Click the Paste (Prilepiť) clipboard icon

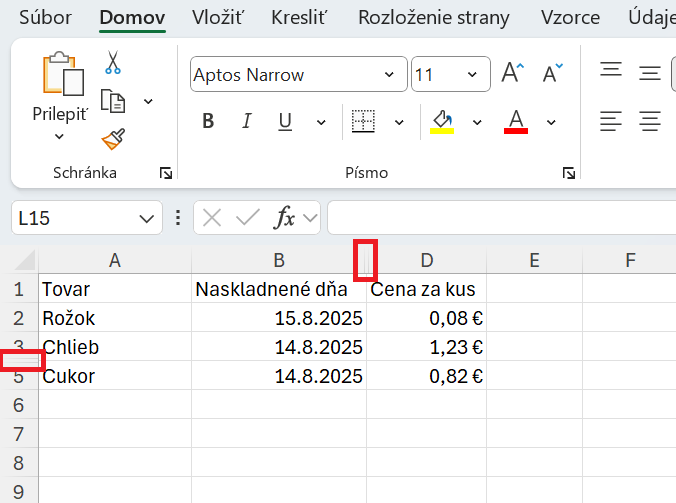63,73
